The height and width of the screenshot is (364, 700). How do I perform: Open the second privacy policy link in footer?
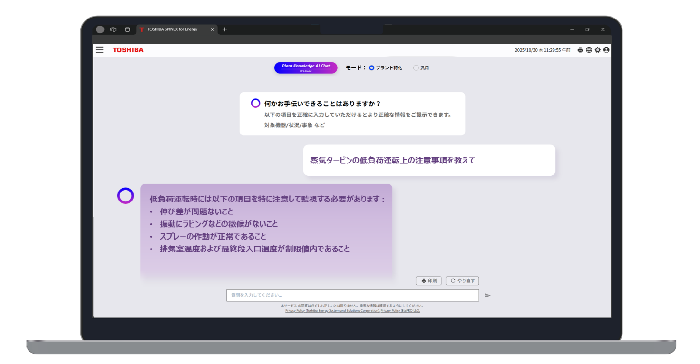(400, 310)
